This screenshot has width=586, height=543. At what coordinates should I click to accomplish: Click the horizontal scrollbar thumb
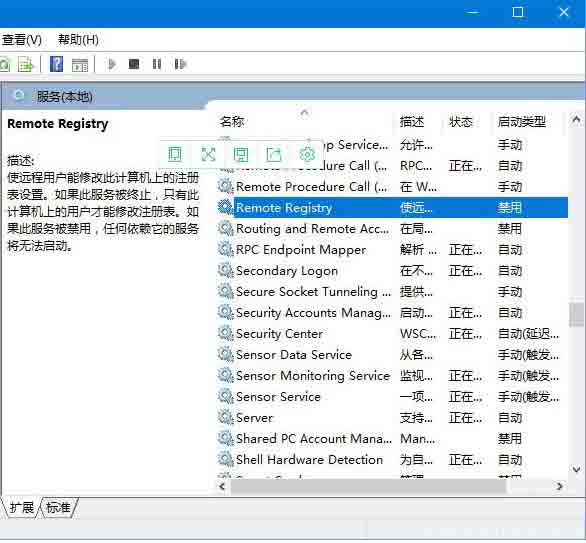368,486
